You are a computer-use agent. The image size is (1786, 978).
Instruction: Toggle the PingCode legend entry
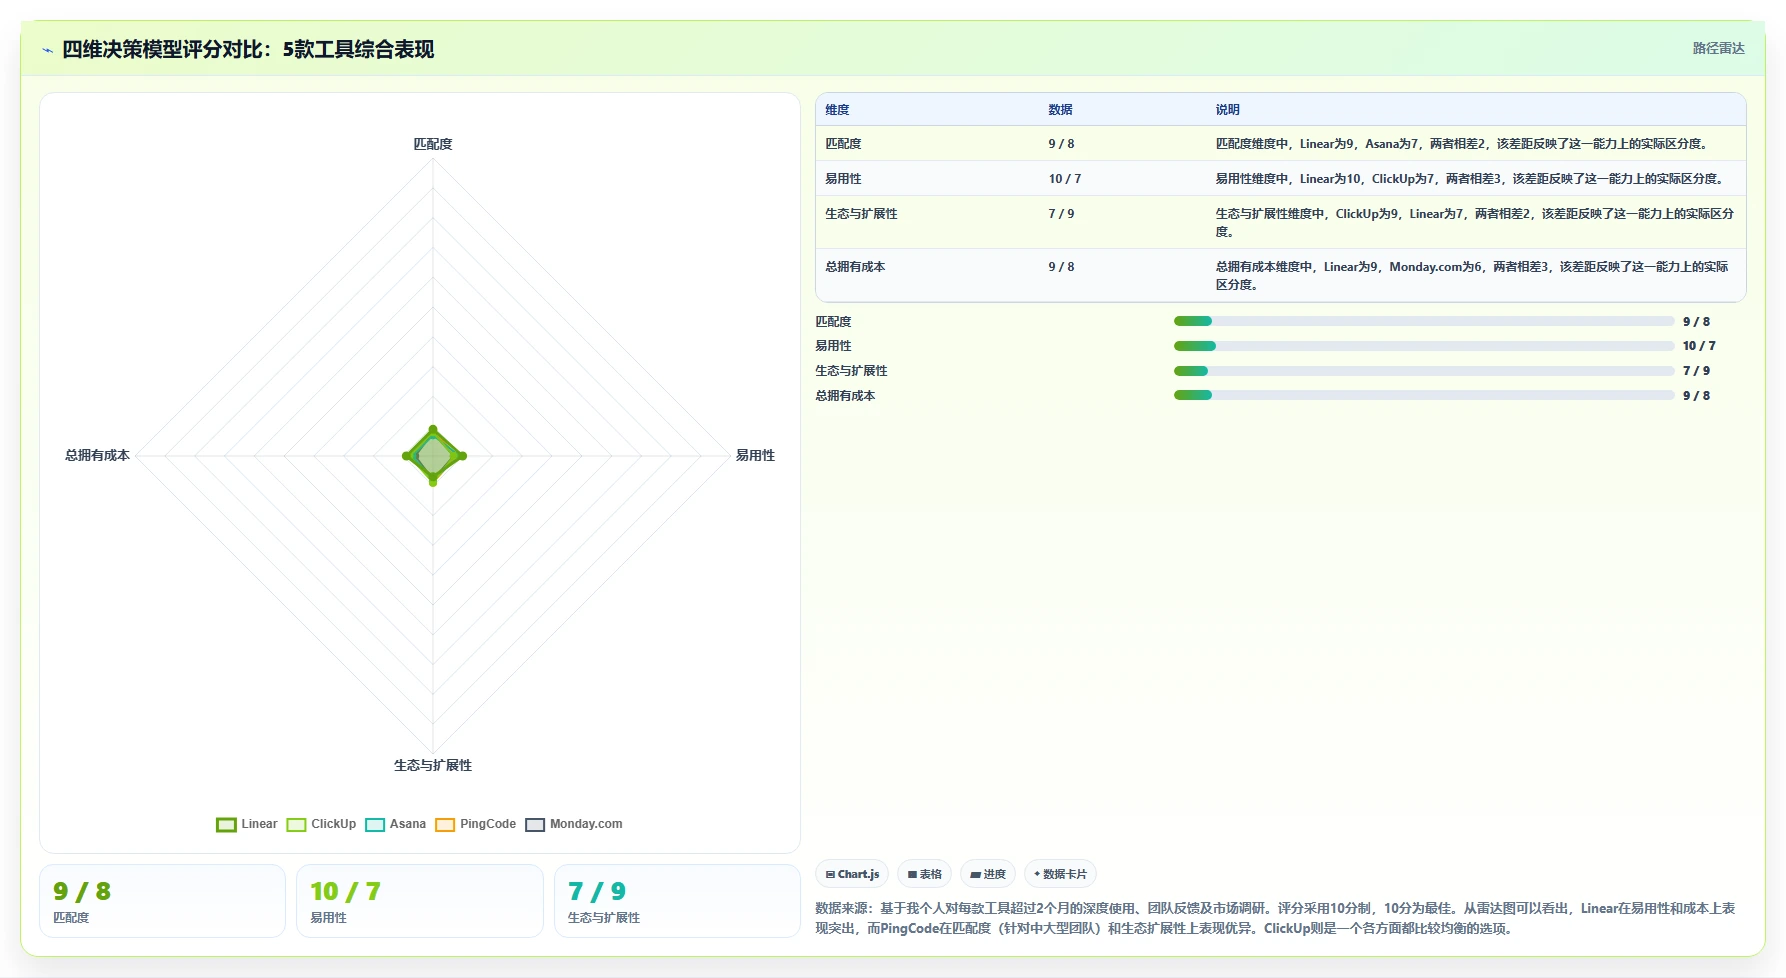point(476,824)
